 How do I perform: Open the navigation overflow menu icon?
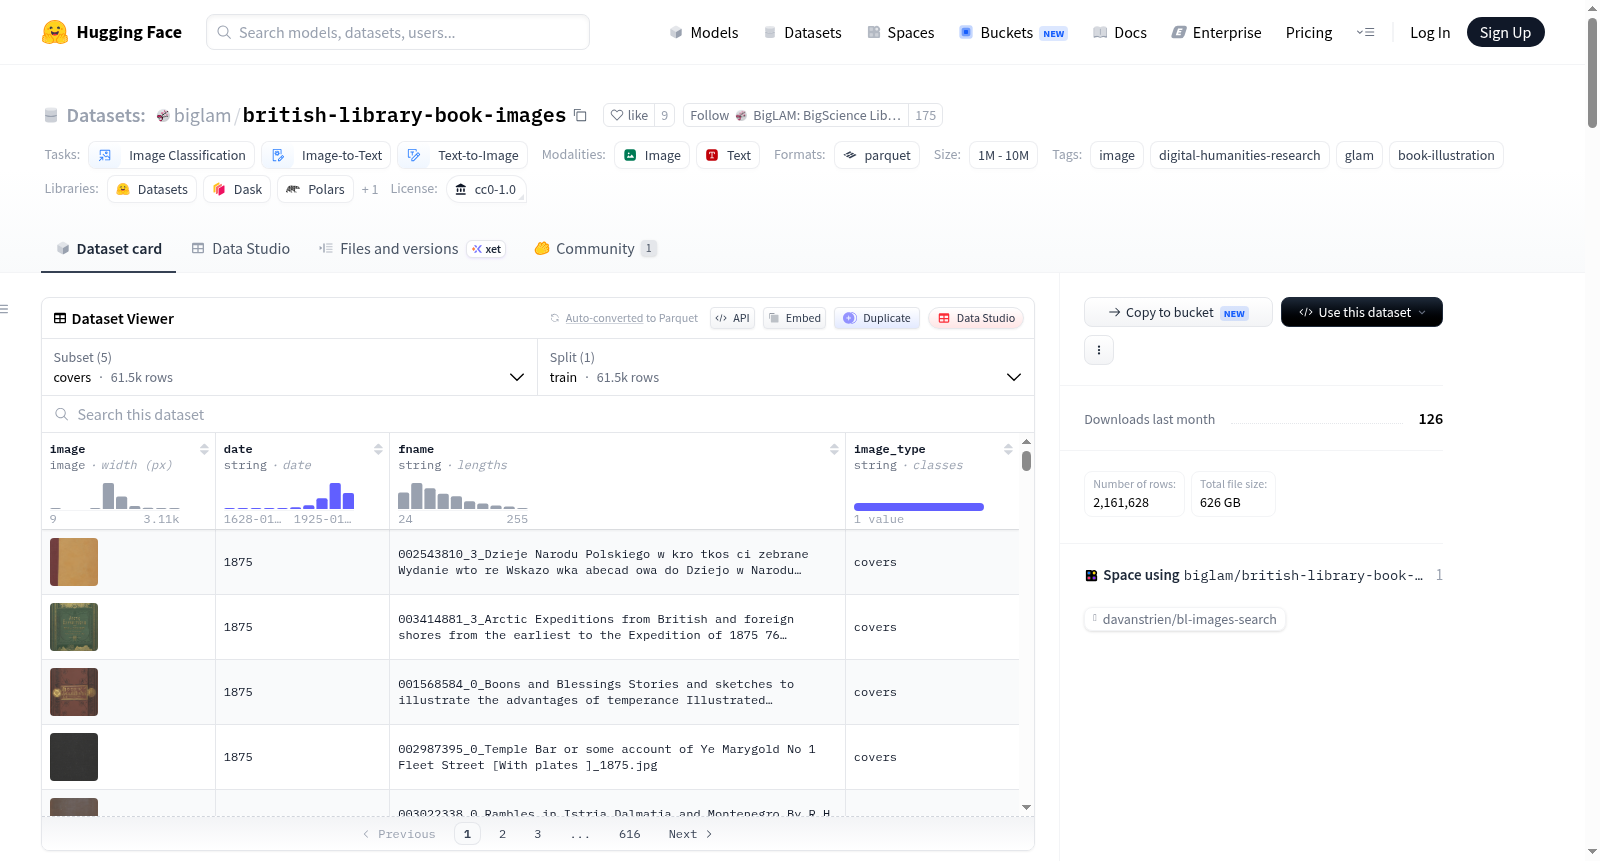1365,32
